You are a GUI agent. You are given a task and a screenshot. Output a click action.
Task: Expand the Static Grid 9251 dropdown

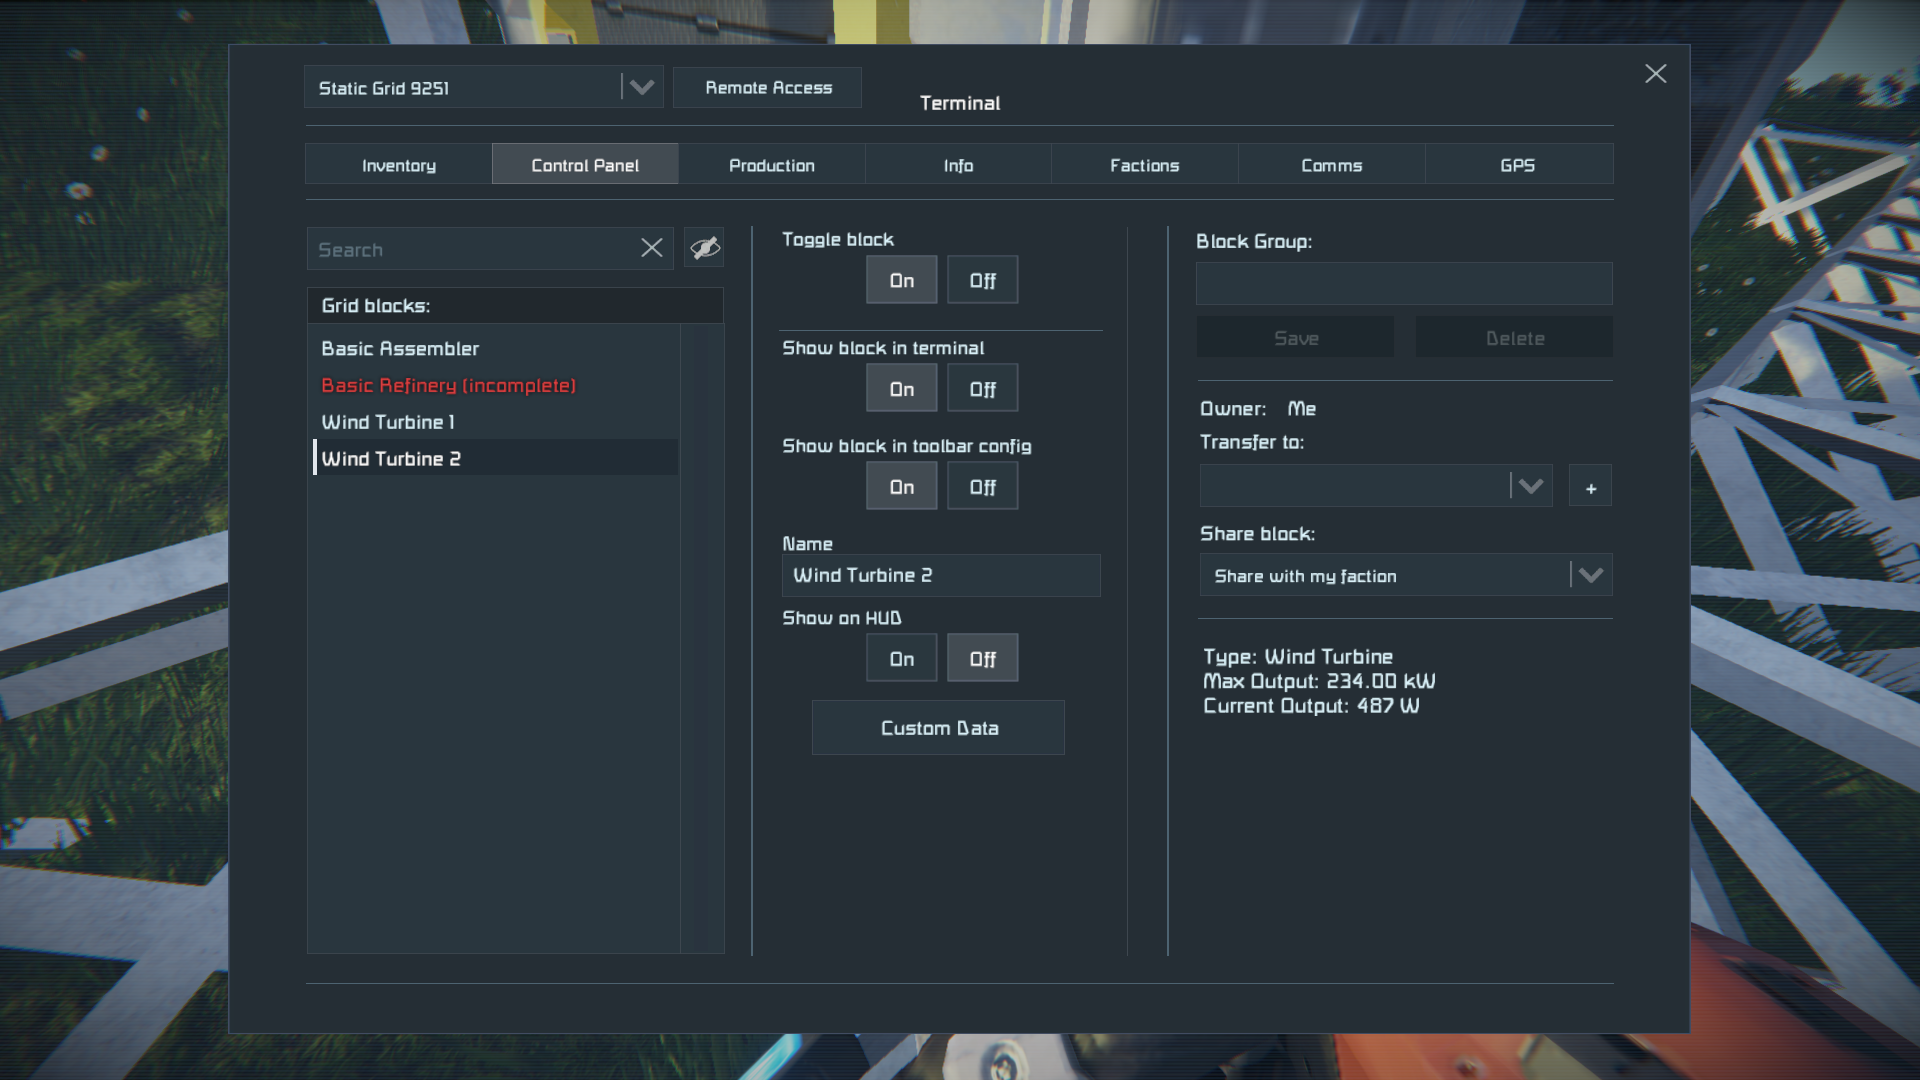pyautogui.click(x=641, y=88)
